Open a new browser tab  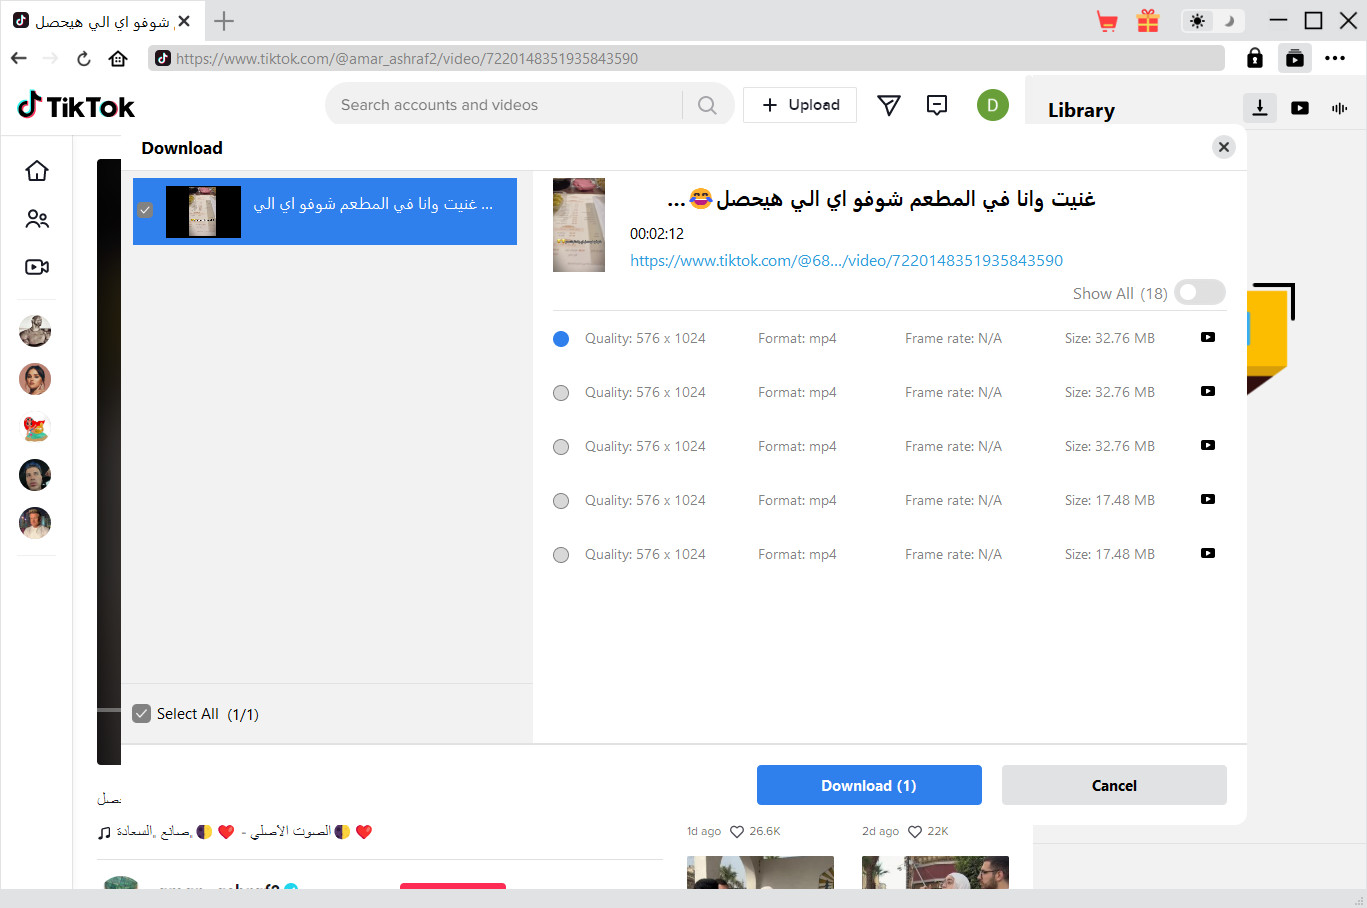tap(224, 21)
